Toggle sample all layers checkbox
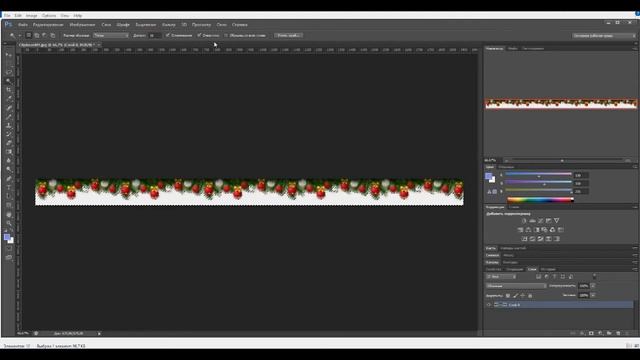The height and width of the screenshot is (360, 640). click(x=226, y=36)
